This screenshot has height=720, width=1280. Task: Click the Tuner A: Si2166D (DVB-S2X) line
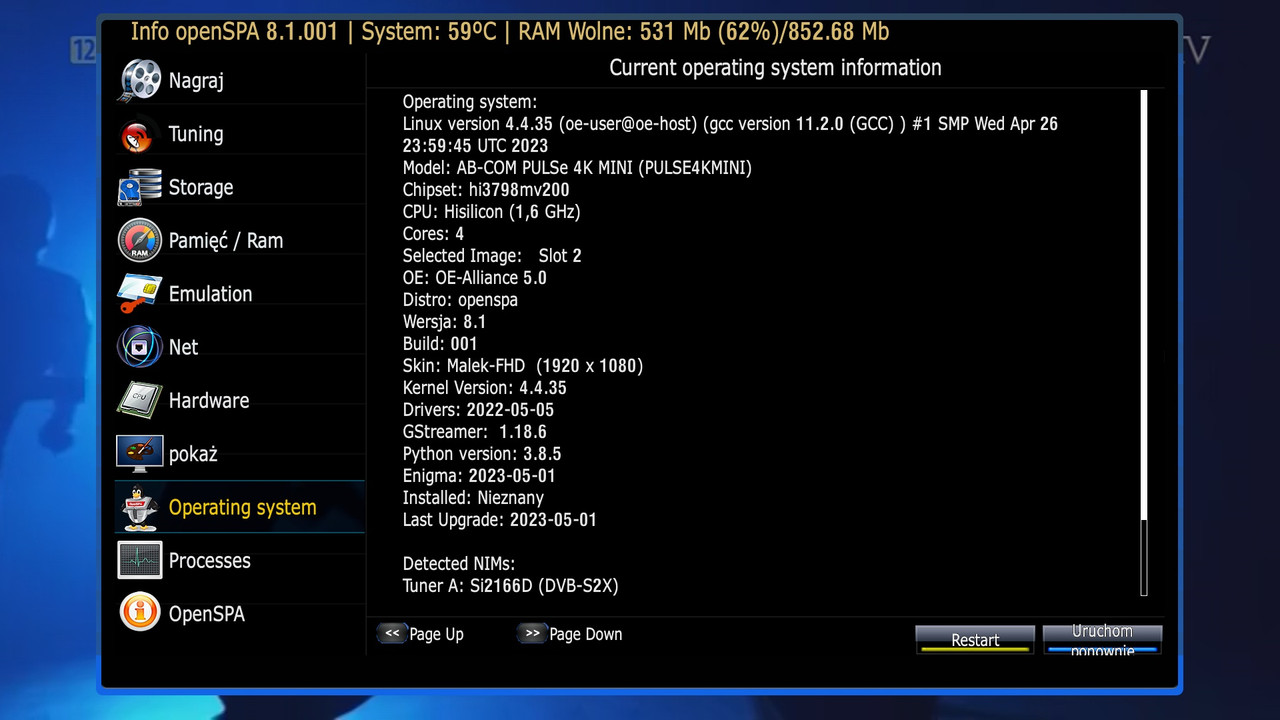point(511,586)
